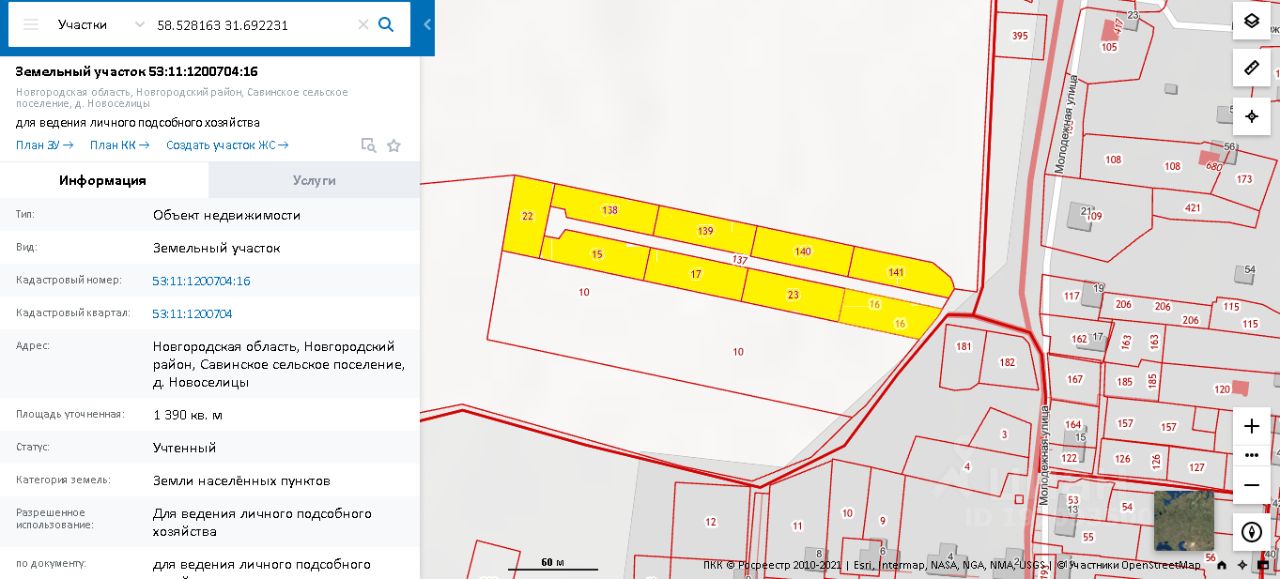Viewport: 1280px width, 579px height.
Task: Activate the locate-me crosshair button
Action: coord(1251,116)
